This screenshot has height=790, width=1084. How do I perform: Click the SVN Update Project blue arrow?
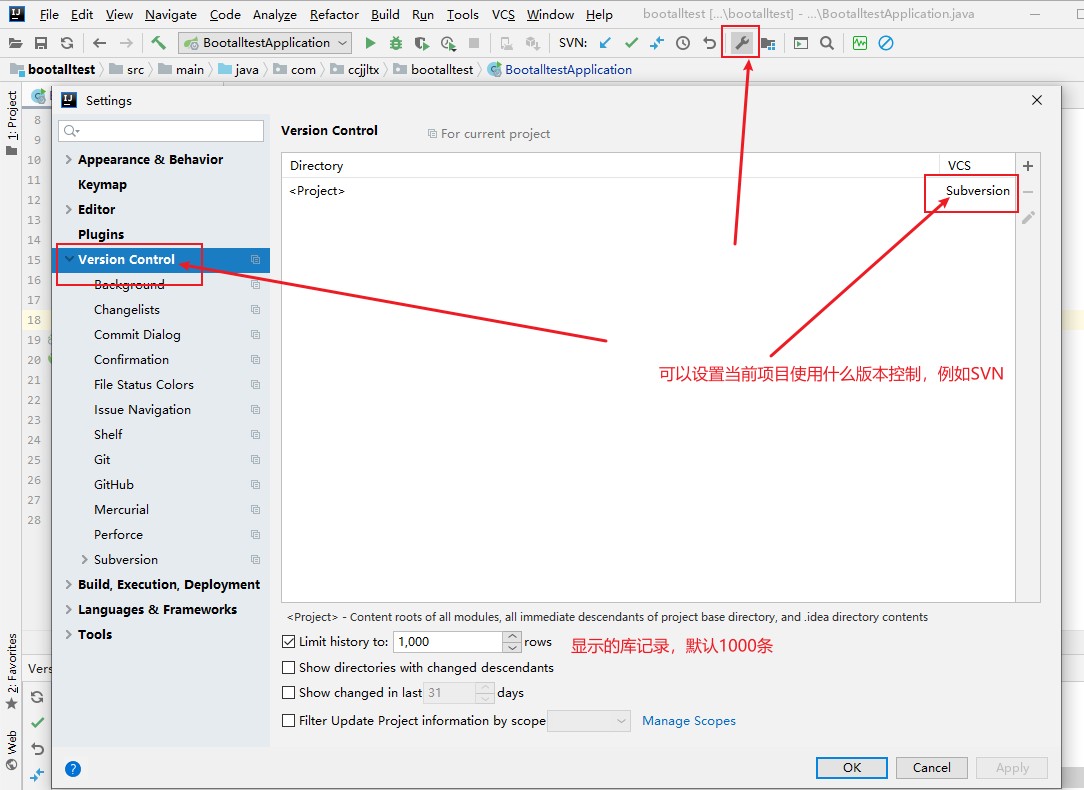click(x=605, y=43)
